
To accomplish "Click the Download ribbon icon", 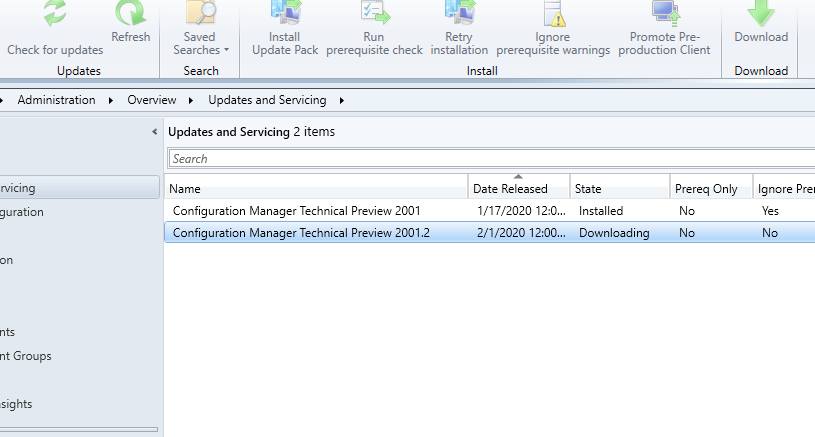I will [x=761, y=13].
